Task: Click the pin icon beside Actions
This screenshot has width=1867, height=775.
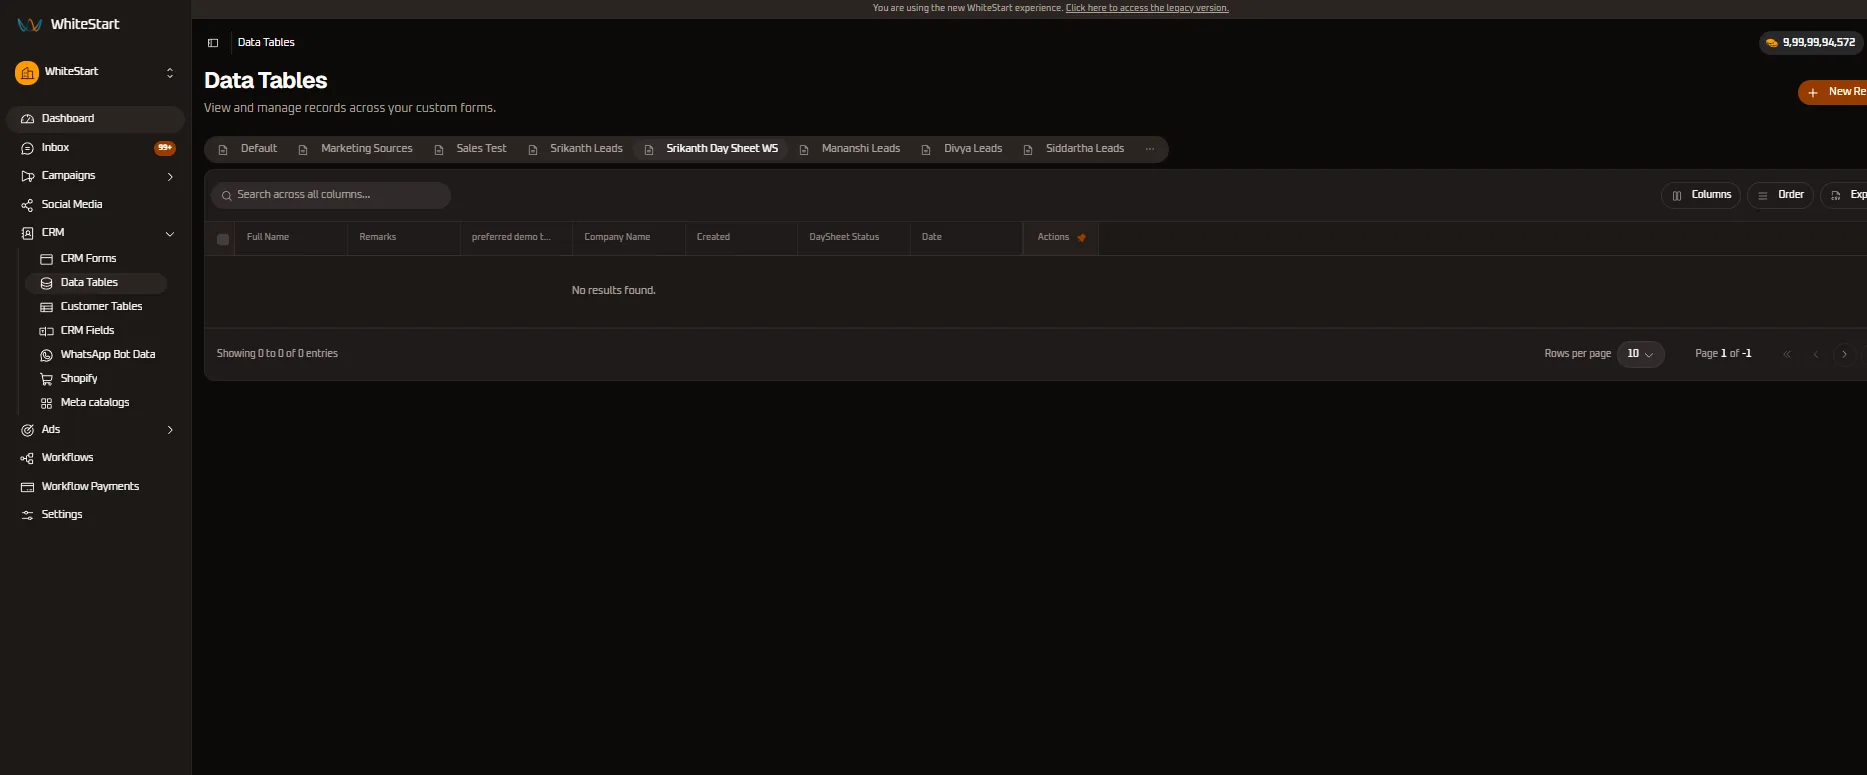Action: tap(1081, 238)
